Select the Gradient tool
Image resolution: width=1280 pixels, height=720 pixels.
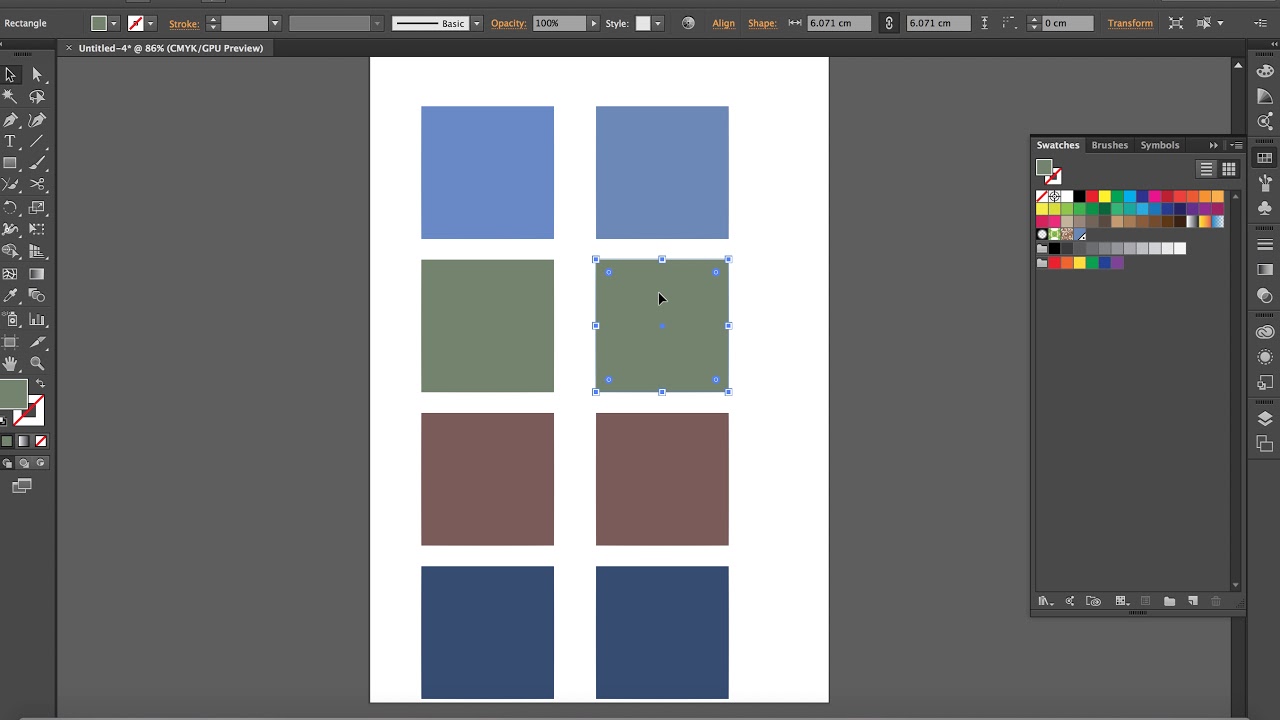37,274
